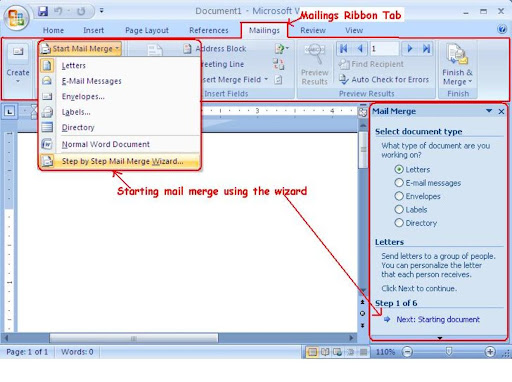Click the Office button orb

coord(16,18)
